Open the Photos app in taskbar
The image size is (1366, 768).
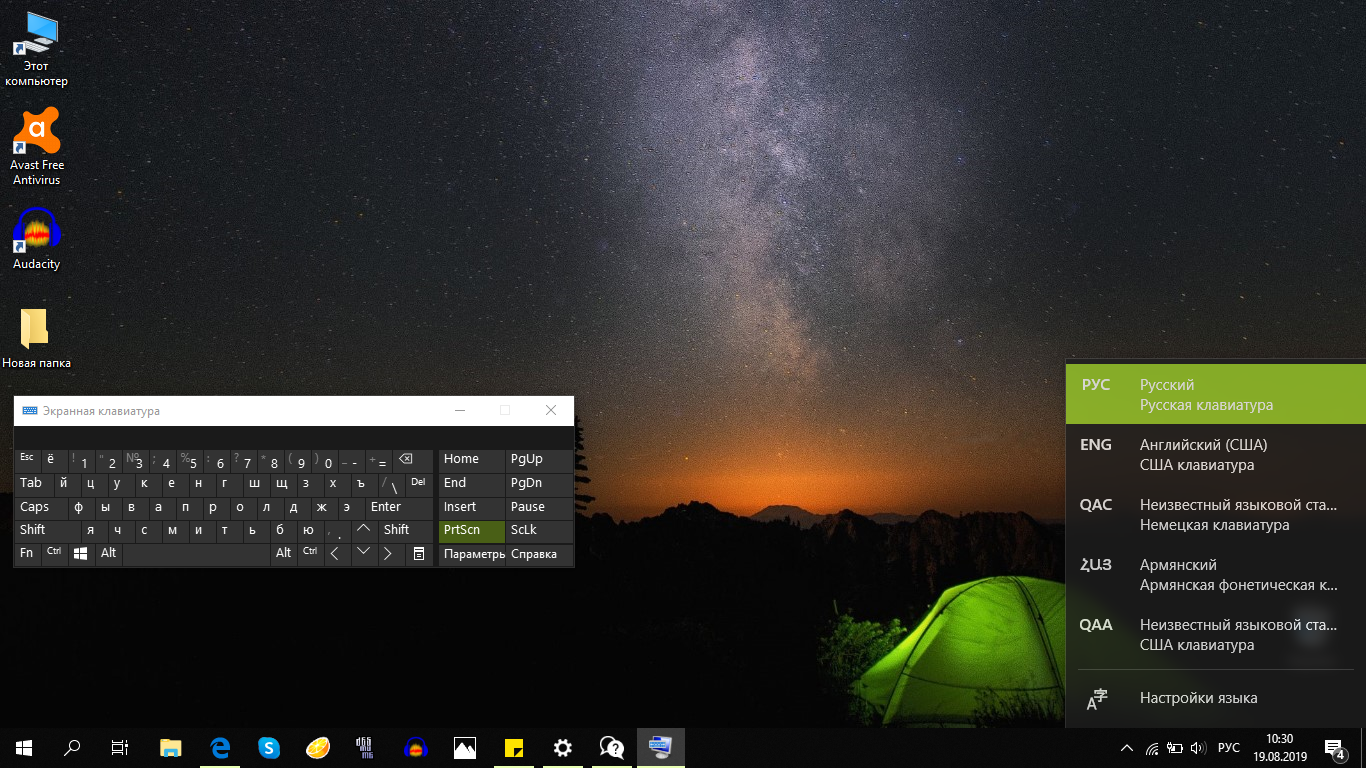(x=465, y=747)
